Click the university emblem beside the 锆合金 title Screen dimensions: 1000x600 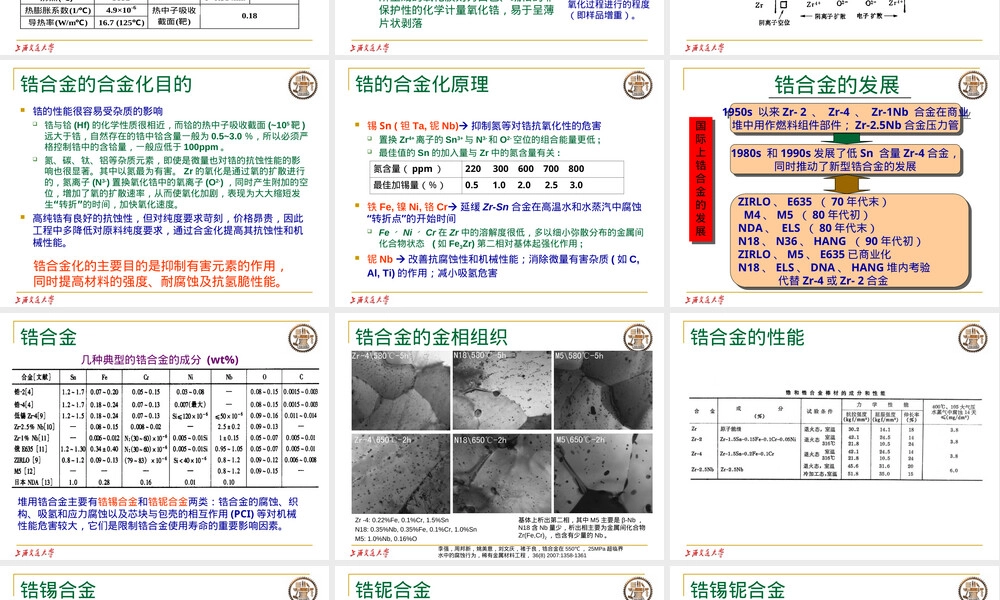[x=302, y=338]
